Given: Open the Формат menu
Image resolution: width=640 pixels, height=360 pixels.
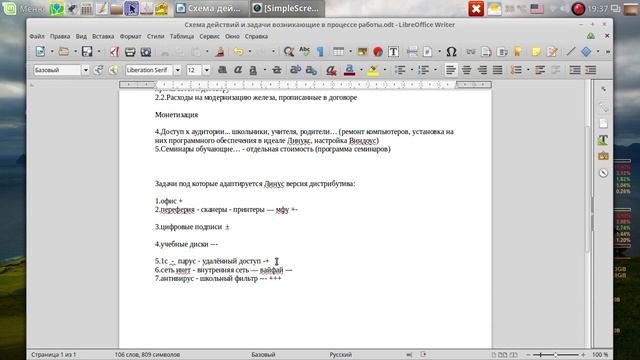Looking at the screenshot, I should point(130,36).
